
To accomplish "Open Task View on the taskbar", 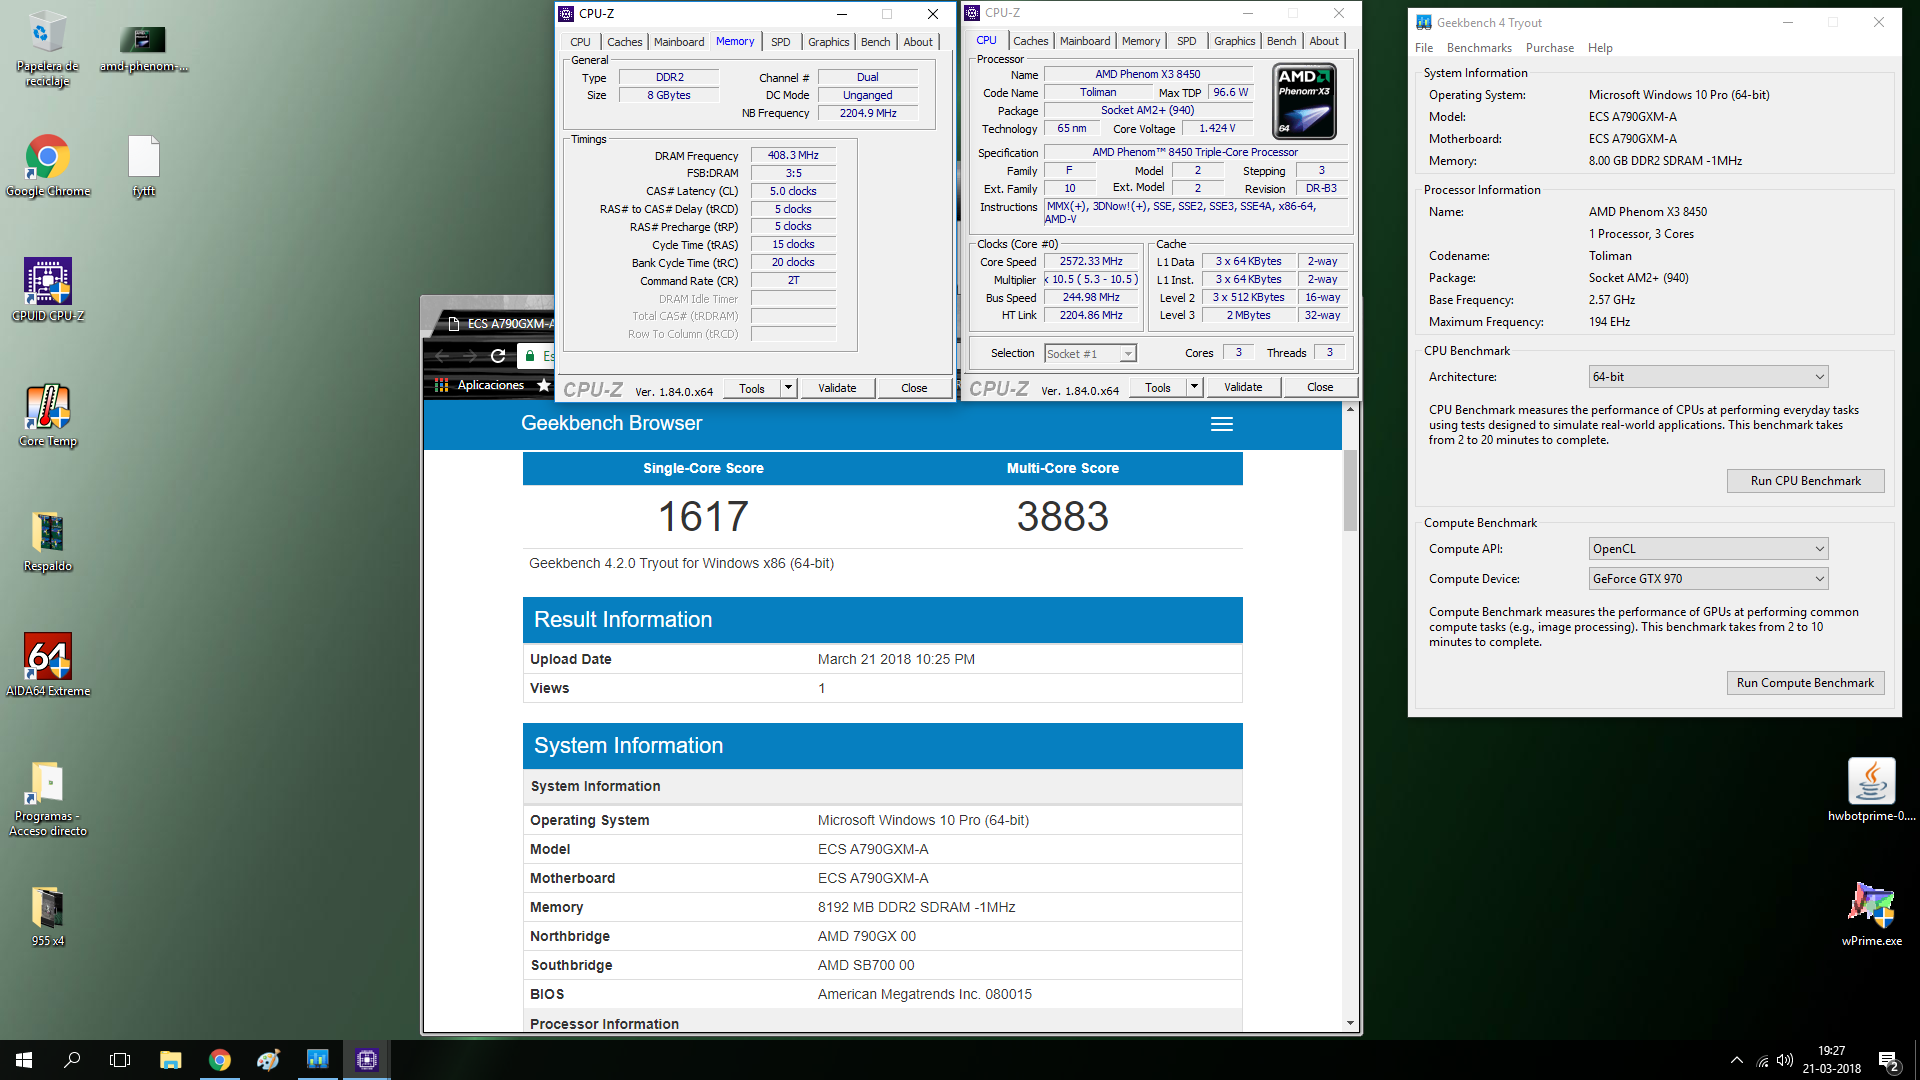I will 120,1060.
